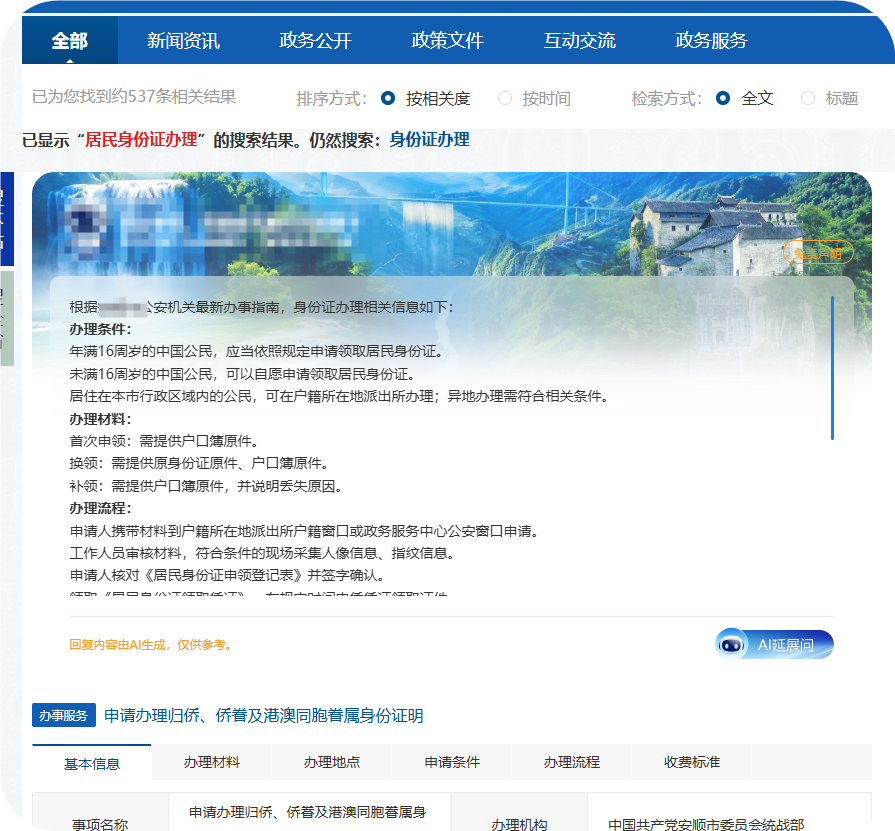View the 收费标准 section tab

[692, 762]
